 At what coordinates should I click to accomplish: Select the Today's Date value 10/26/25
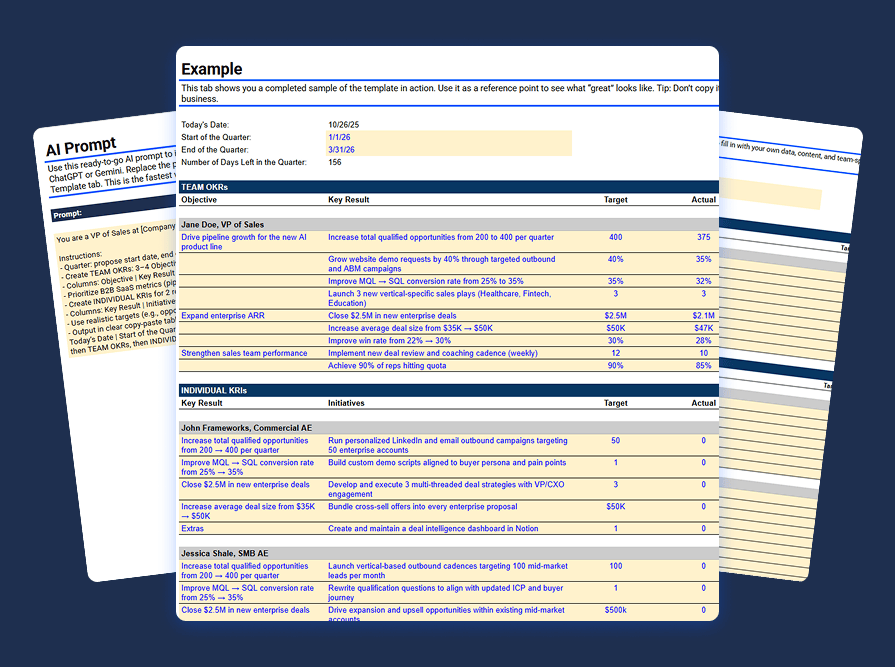[x=344, y=124]
